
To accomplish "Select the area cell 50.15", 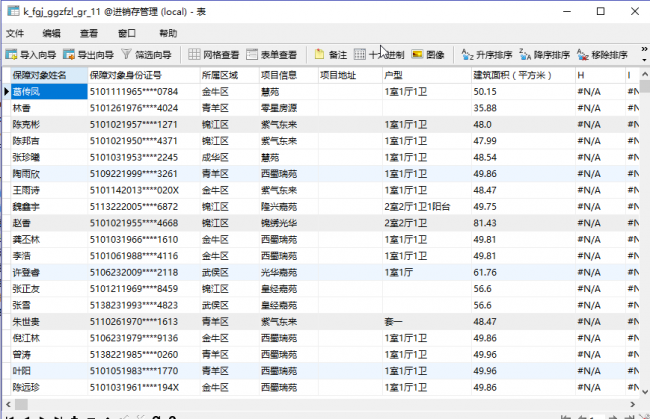I will coord(523,92).
